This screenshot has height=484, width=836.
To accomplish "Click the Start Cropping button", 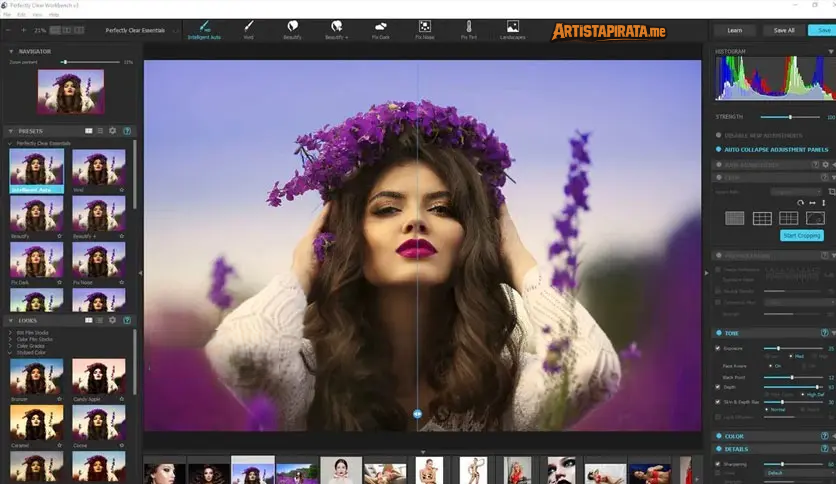I will pyautogui.click(x=801, y=236).
